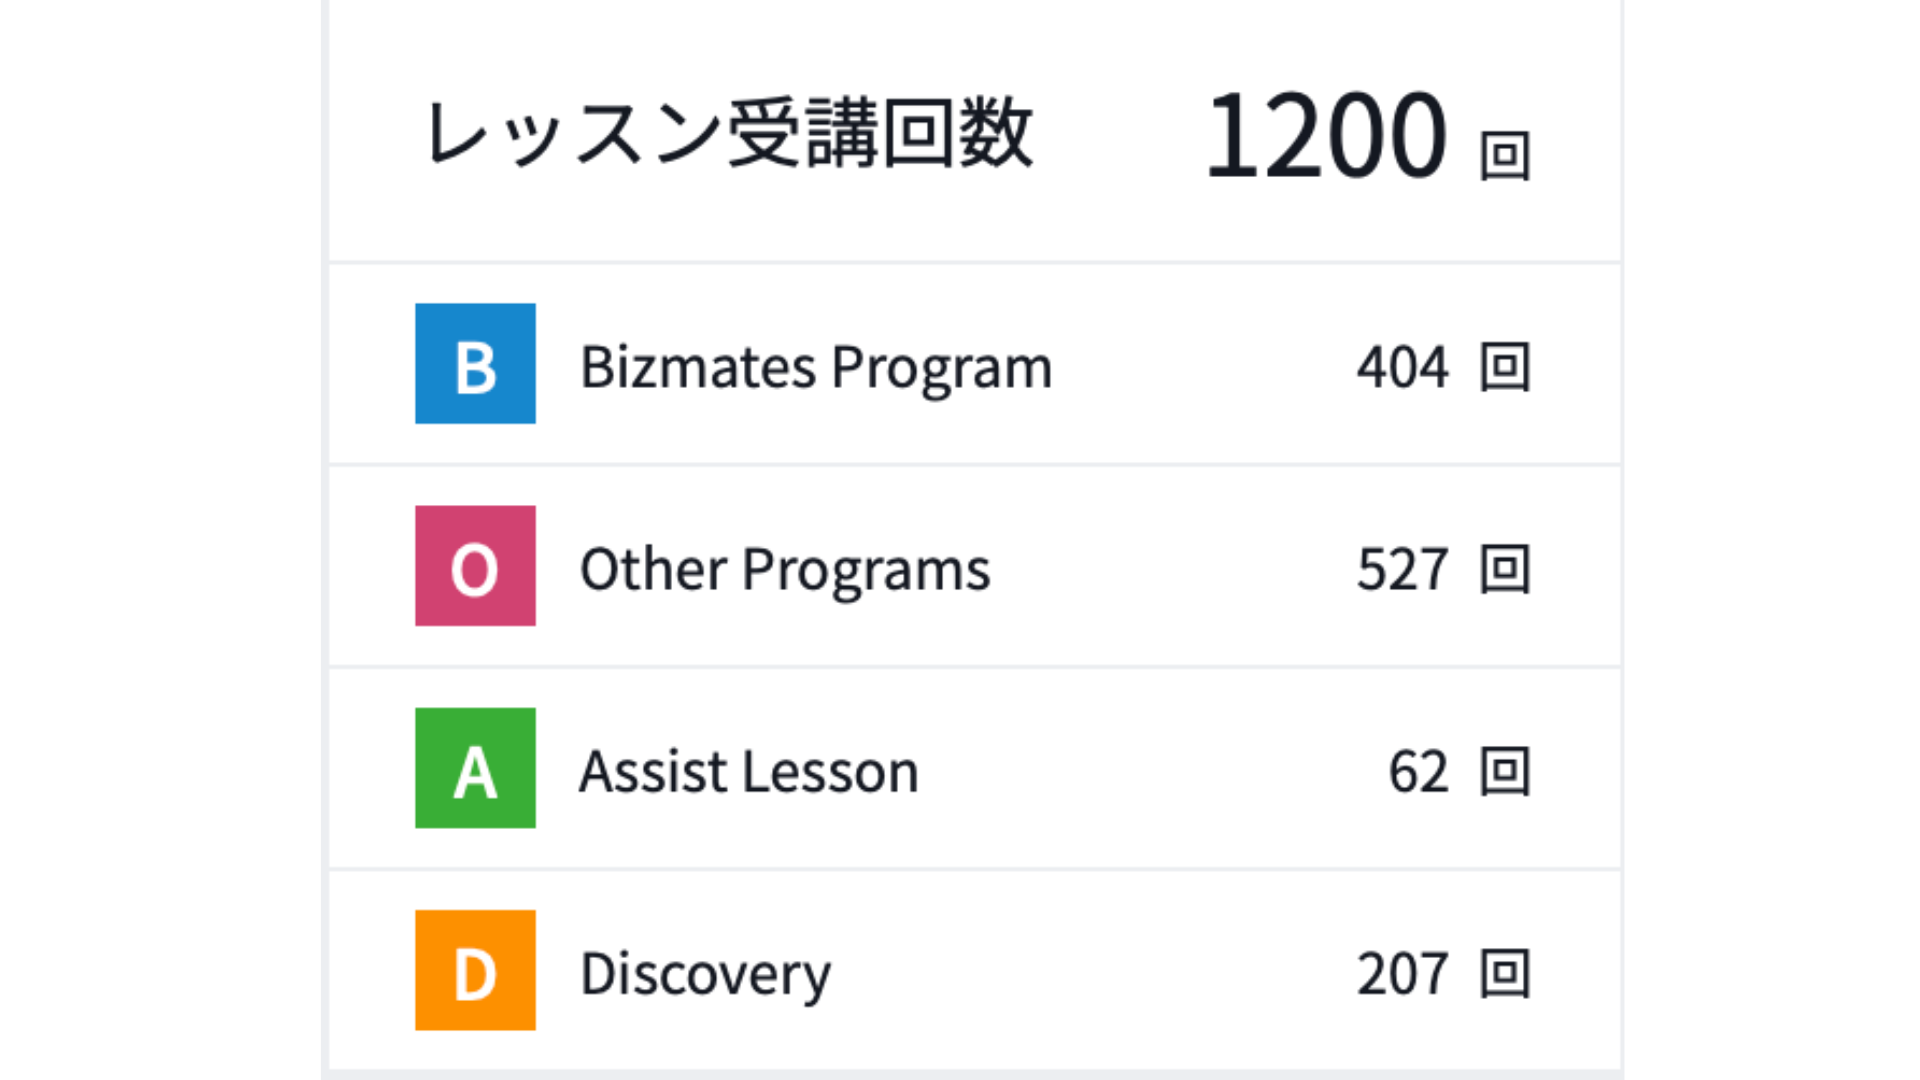Open the Other Programs label
The width and height of the screenshot is (1920, 1080).
785,570
